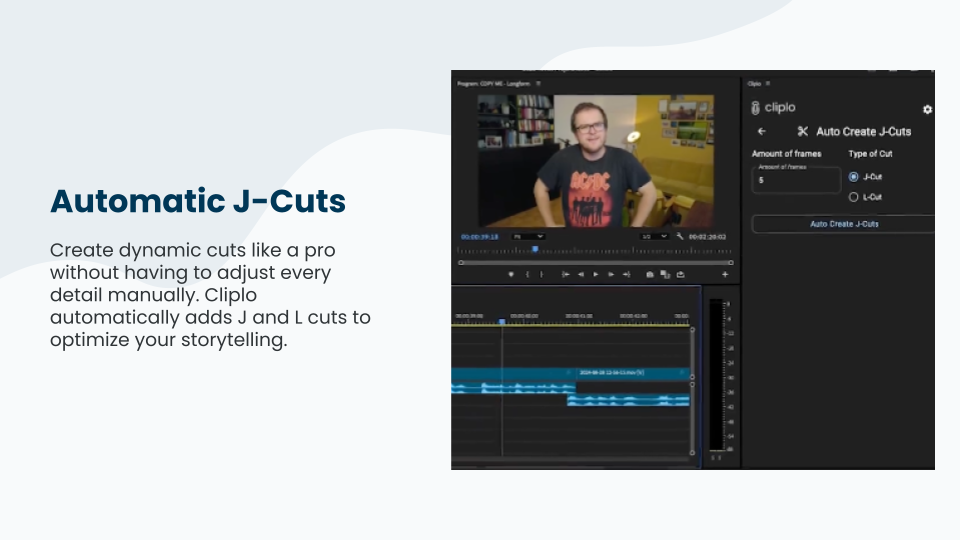Add a marker in Program monitor
Image resolution: width=960 pixels, height=540 pixels.
click(511, 275)
